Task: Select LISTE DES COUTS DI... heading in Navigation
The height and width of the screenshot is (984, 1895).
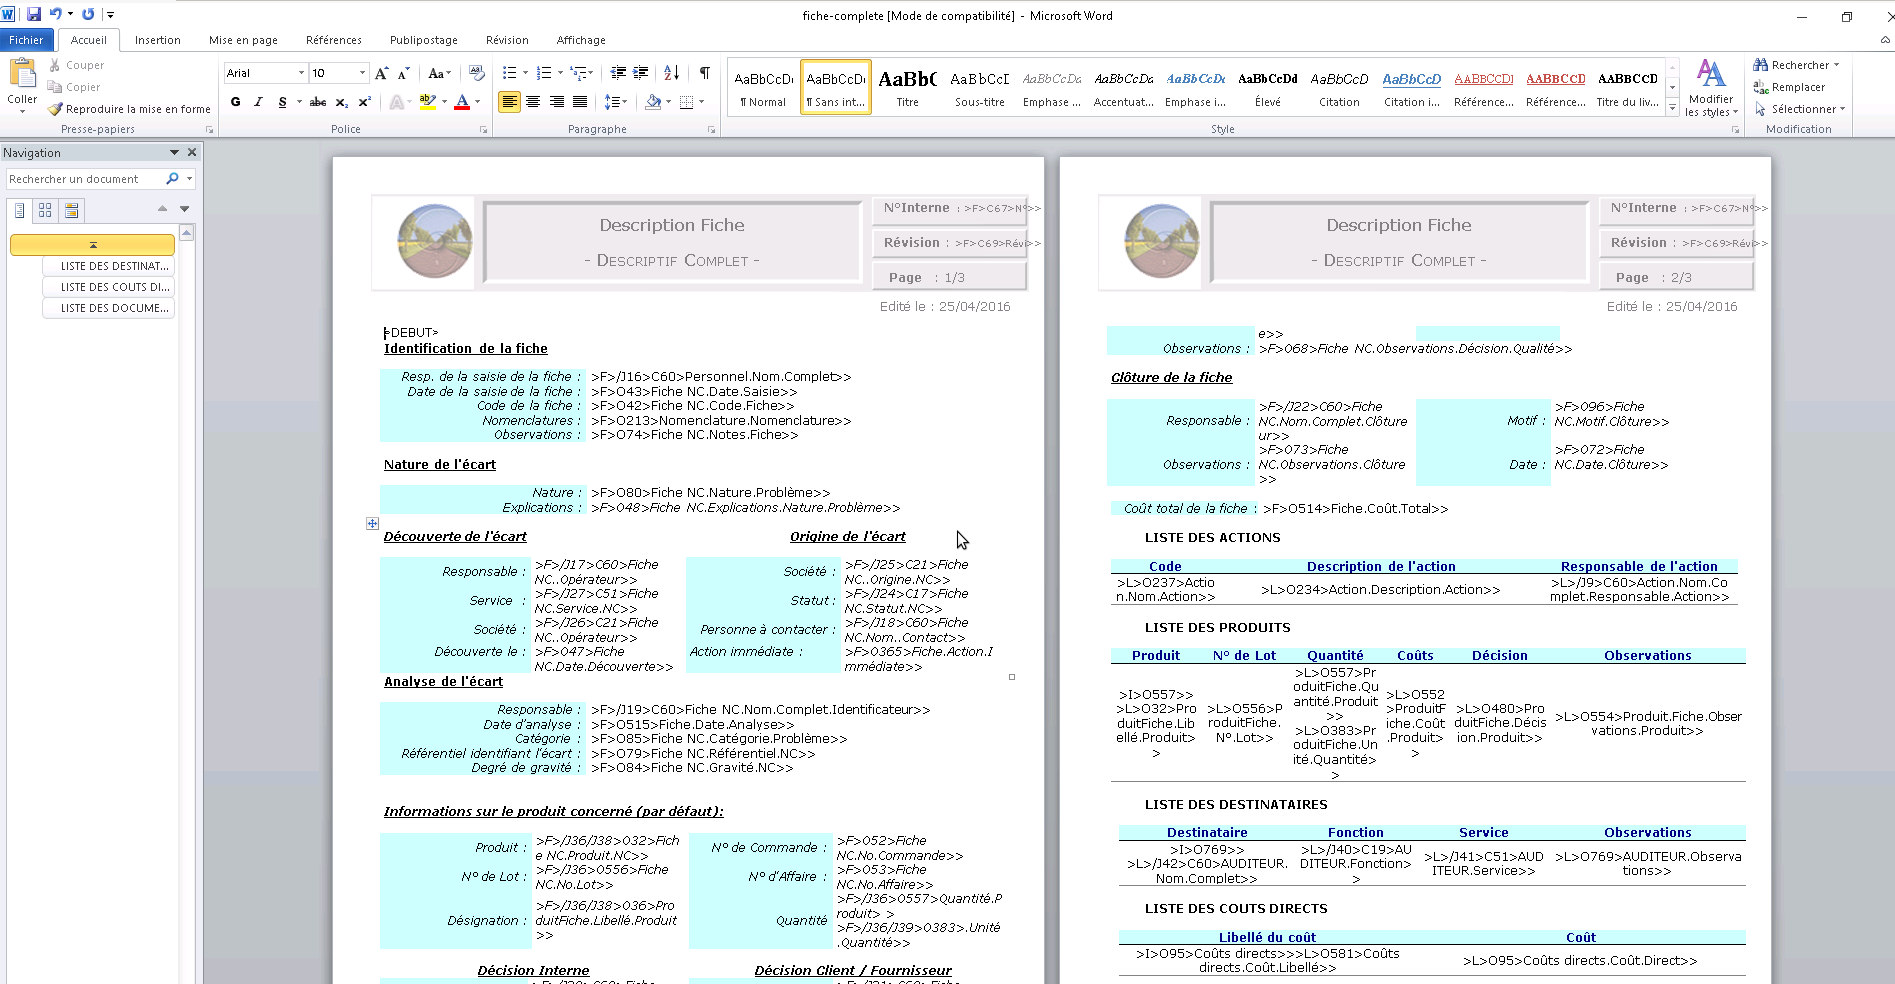Action: [x=109, y=287]
